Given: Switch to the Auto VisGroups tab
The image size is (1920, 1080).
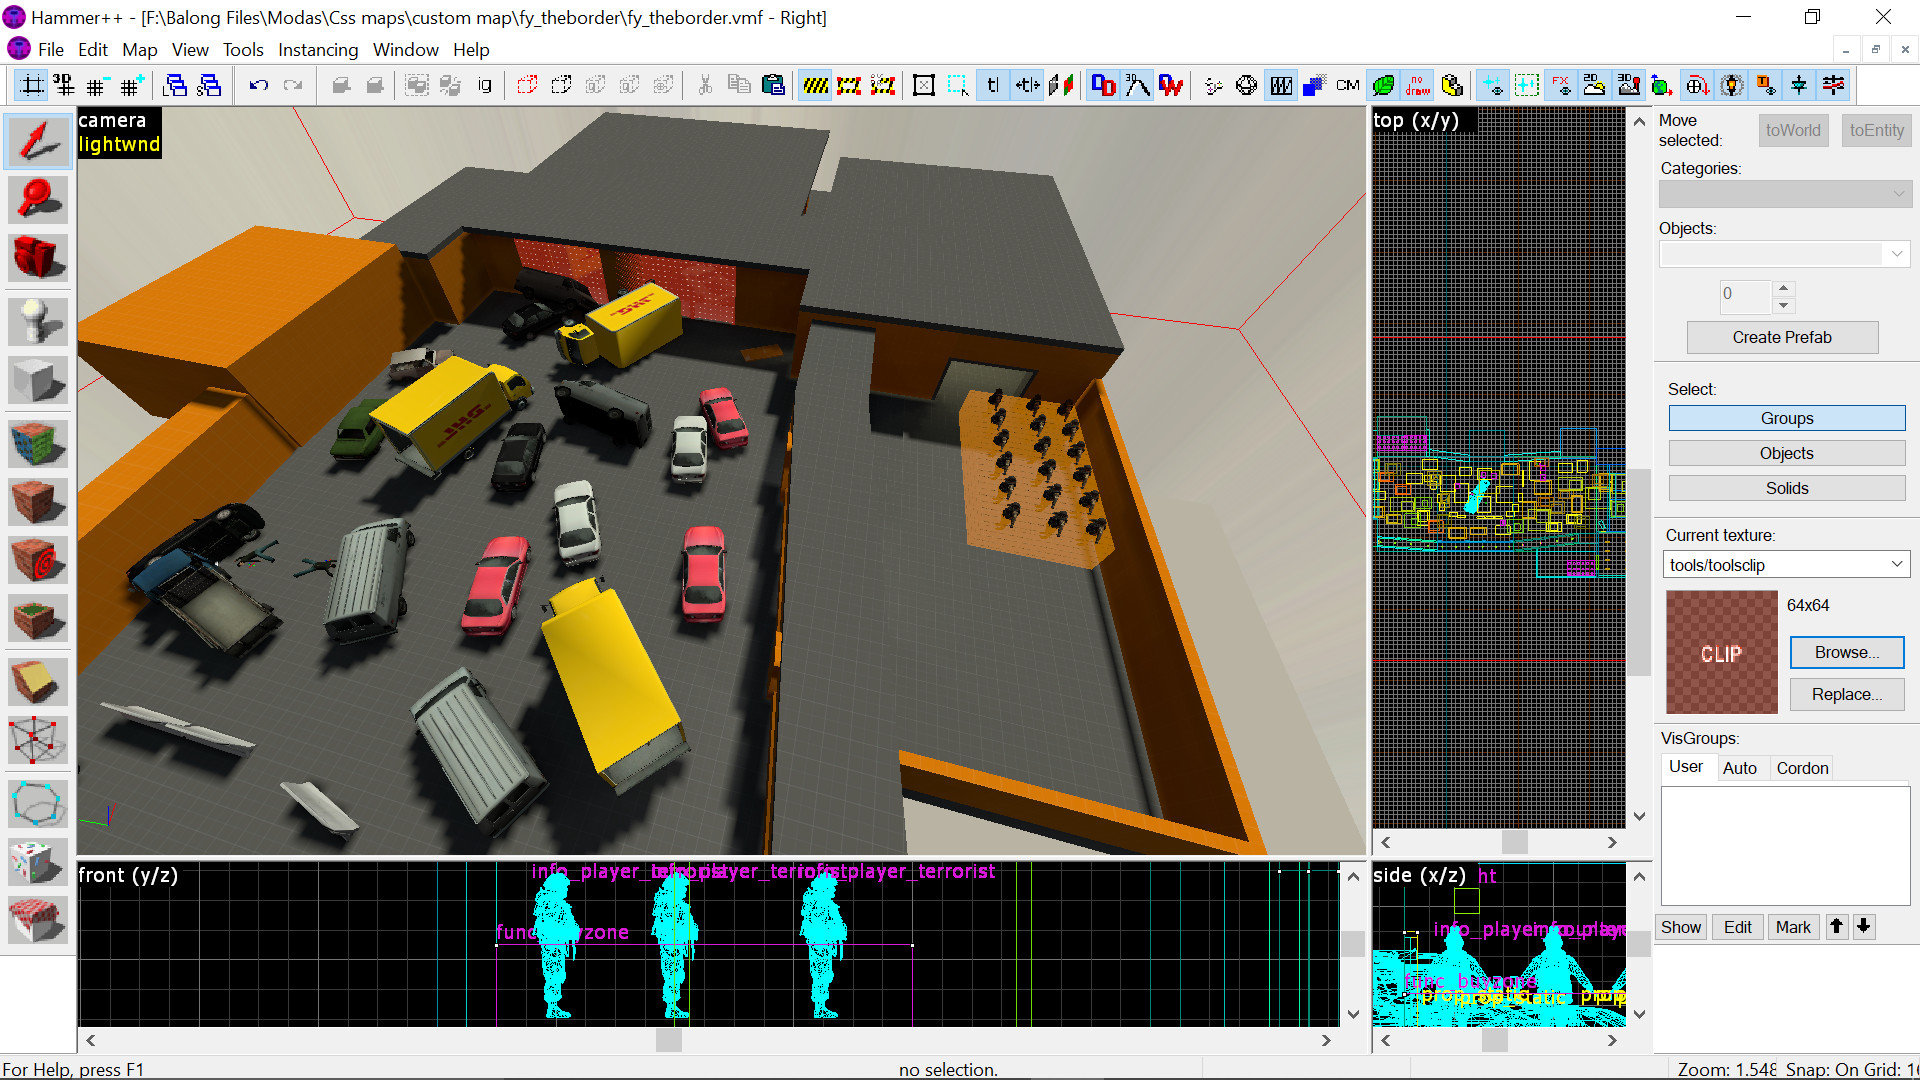Looking at the screenshot, I should coord(1739,768).
